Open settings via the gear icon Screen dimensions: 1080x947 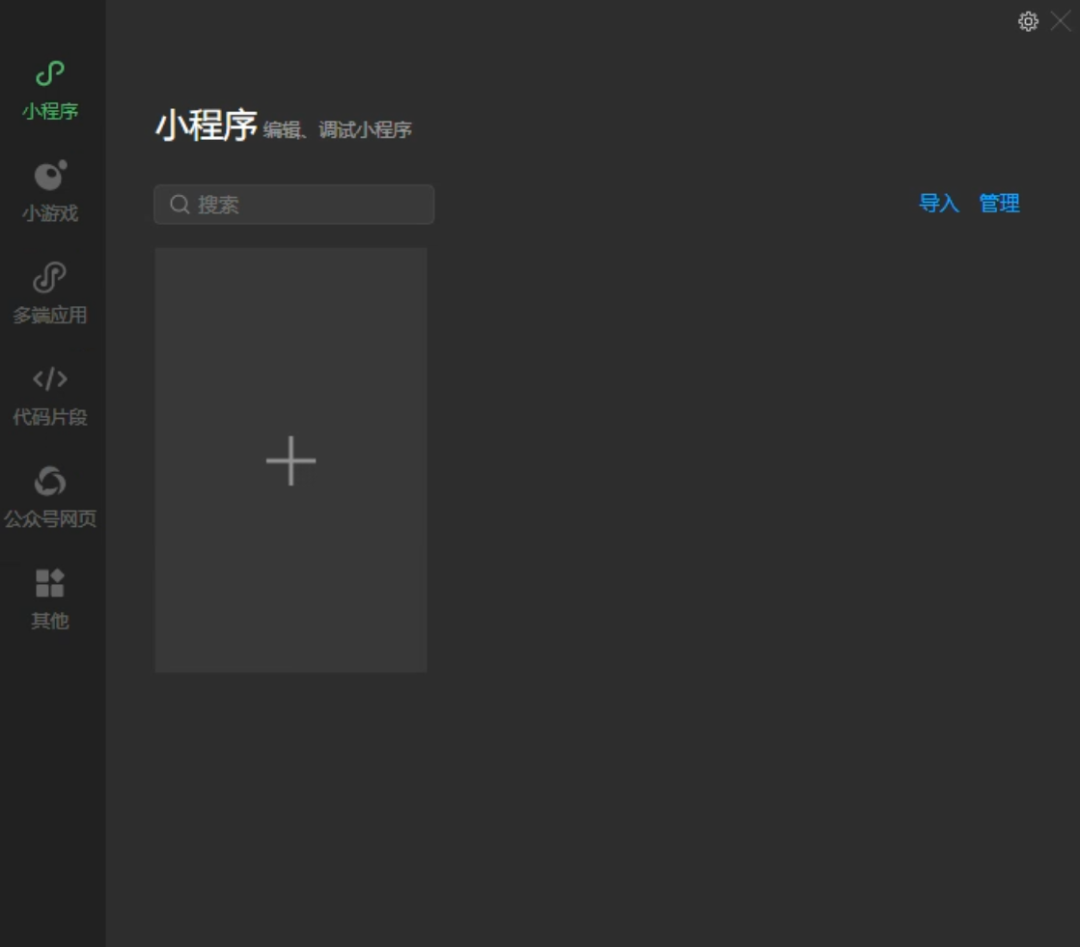click(1028, 21)
